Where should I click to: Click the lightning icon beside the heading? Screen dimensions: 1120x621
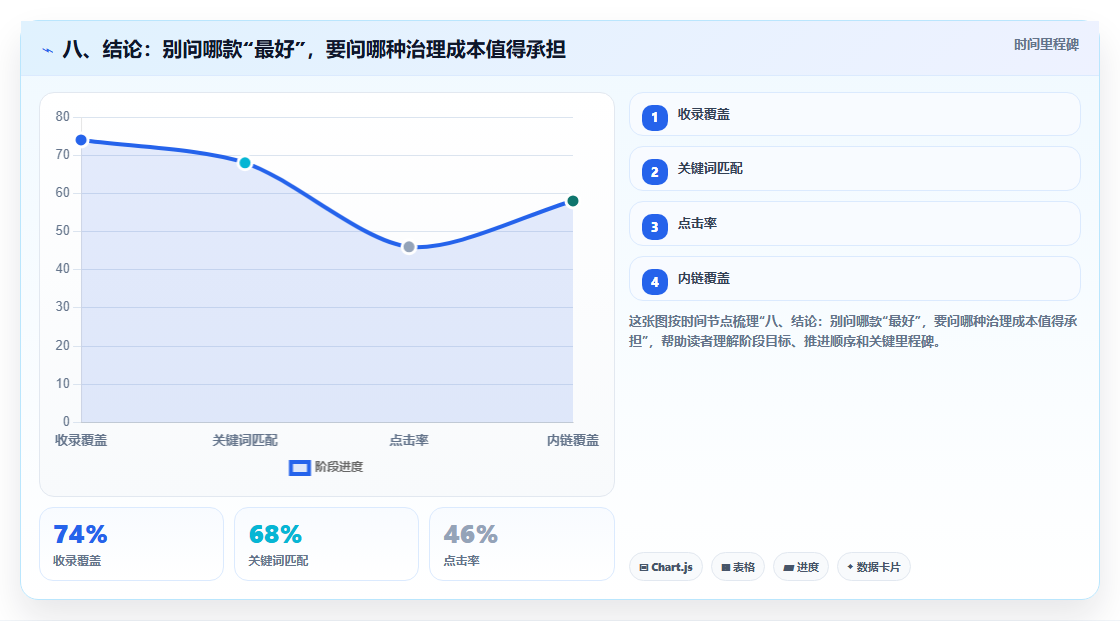(x=48, y=50)
